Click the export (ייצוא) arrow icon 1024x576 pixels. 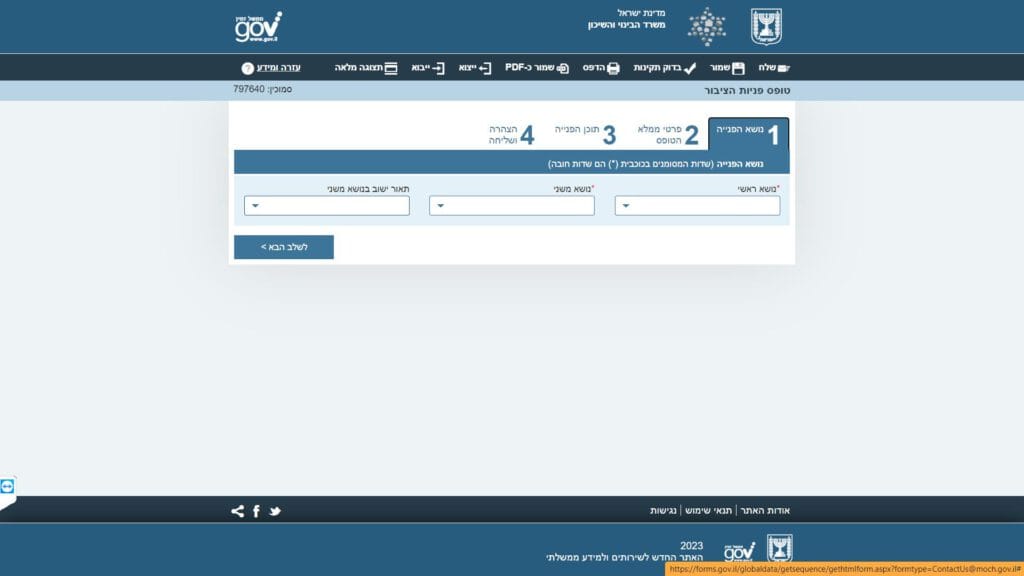pyautogui.click(x=485, y=68)
